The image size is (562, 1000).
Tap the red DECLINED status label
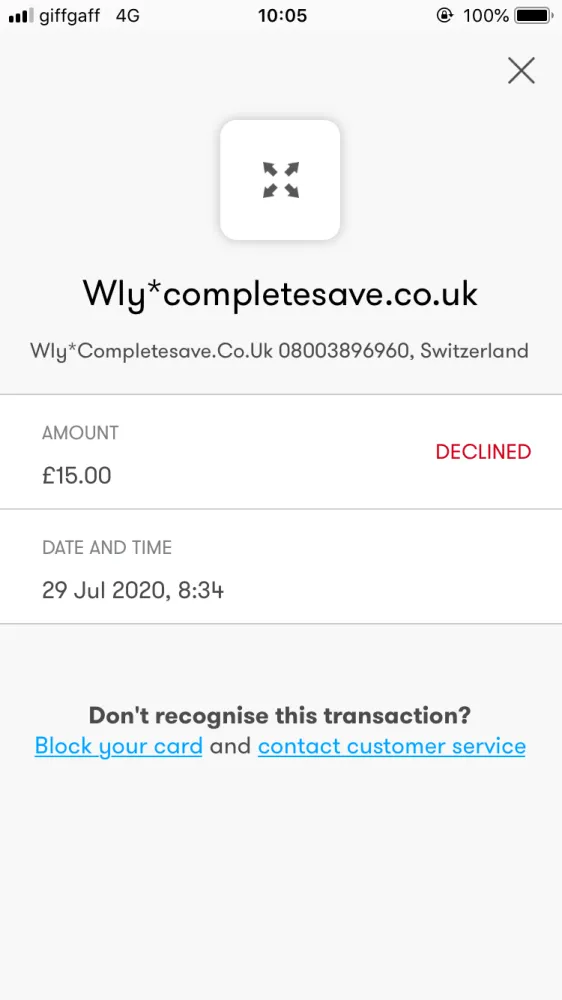pos(483,452)
